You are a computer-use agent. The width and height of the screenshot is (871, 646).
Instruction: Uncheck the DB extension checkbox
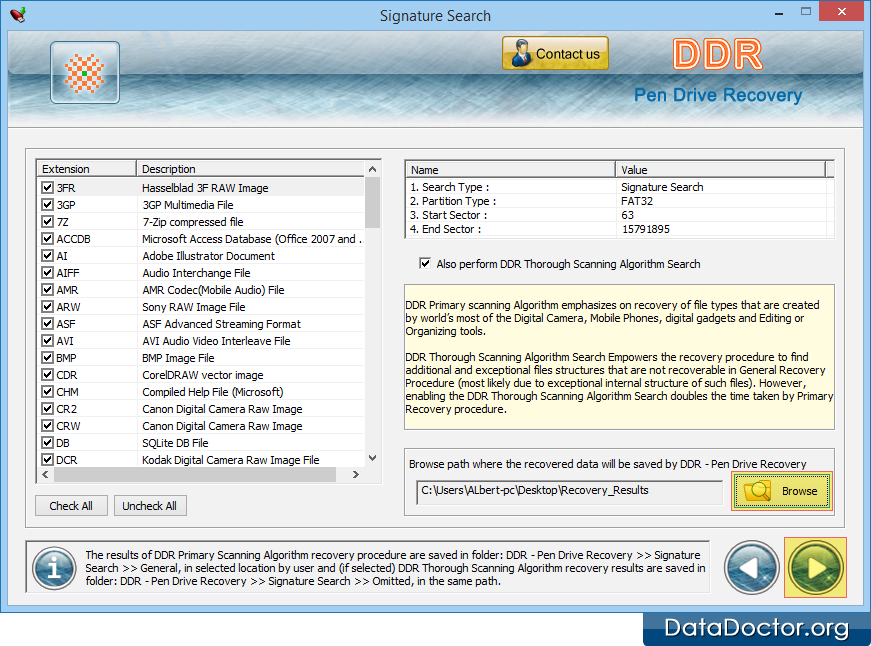(47, 443)
